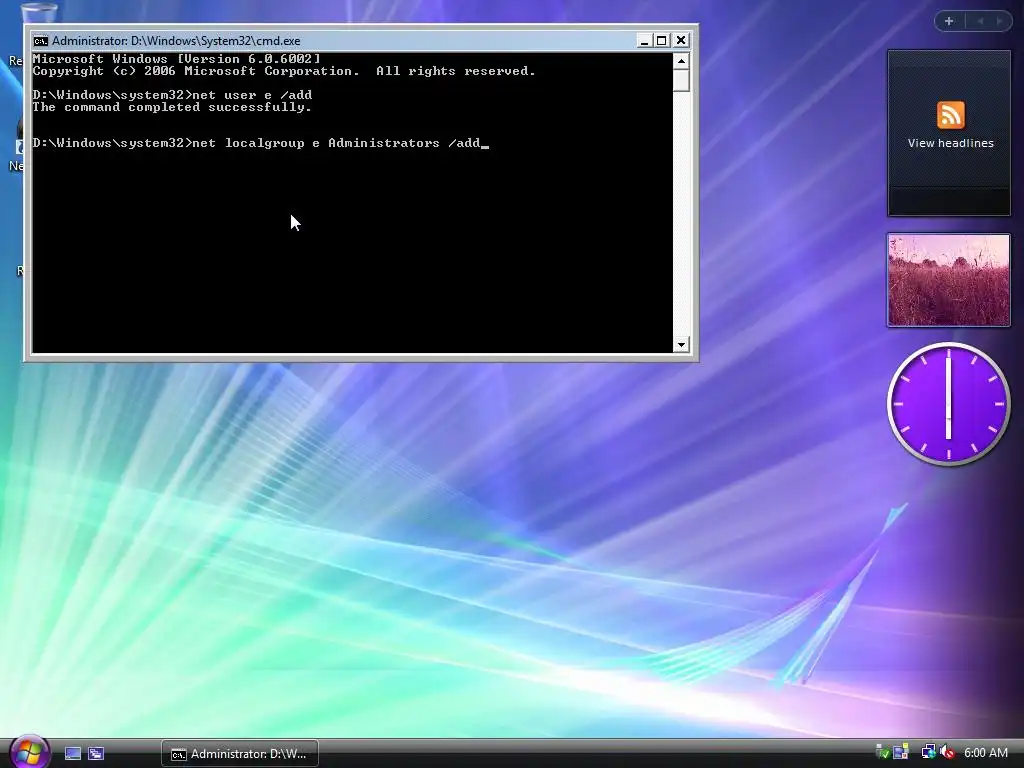Click the sidebar previous page arrow
The image size is (1024, 768).
[980, 21]
